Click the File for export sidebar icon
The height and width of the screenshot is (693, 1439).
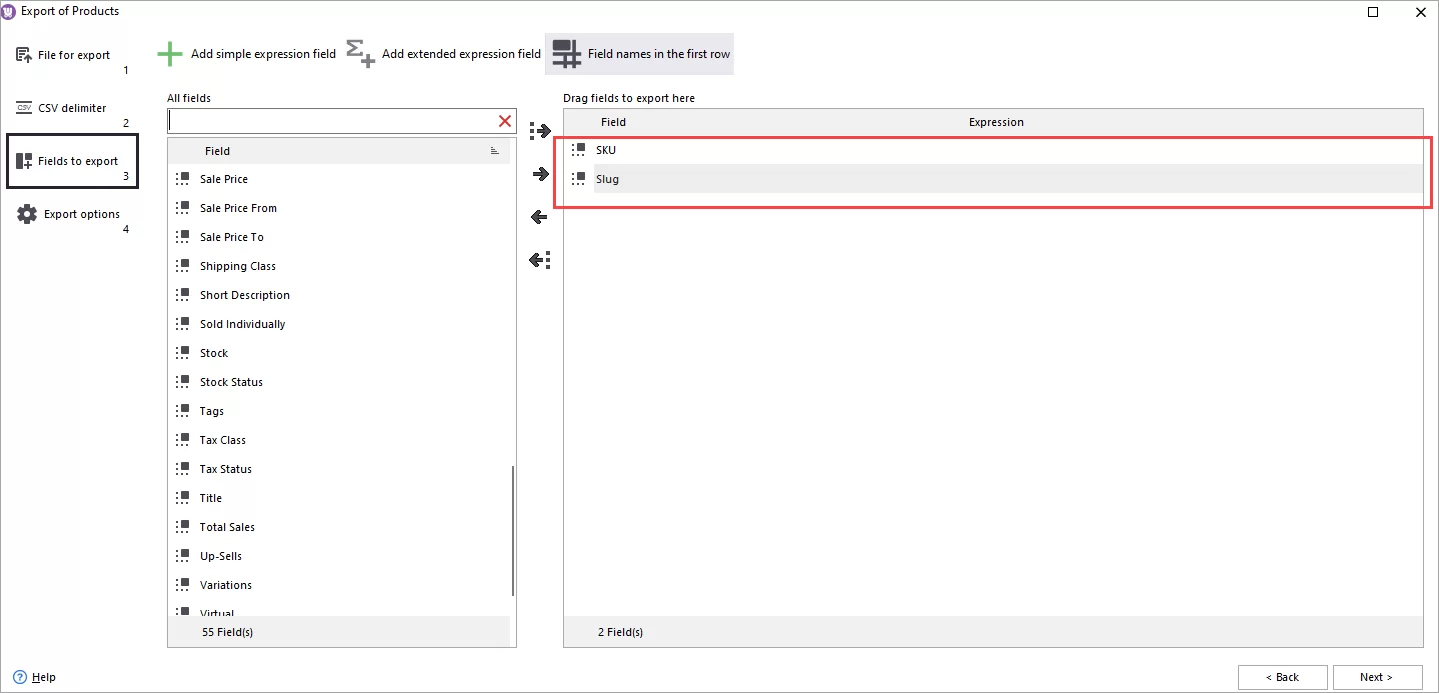pyautogui.click(x=22, y=54)
